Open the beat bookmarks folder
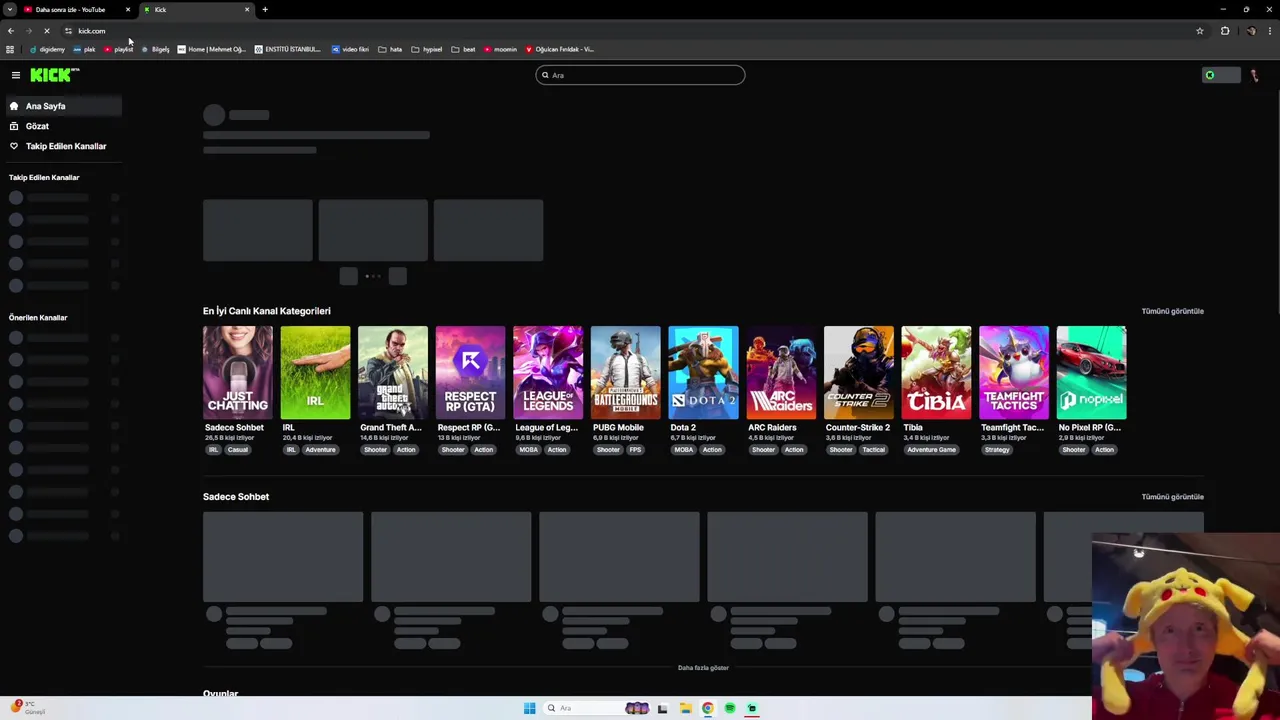The width and height of the screenshot is (1280, 720). (x=463, y=49)
